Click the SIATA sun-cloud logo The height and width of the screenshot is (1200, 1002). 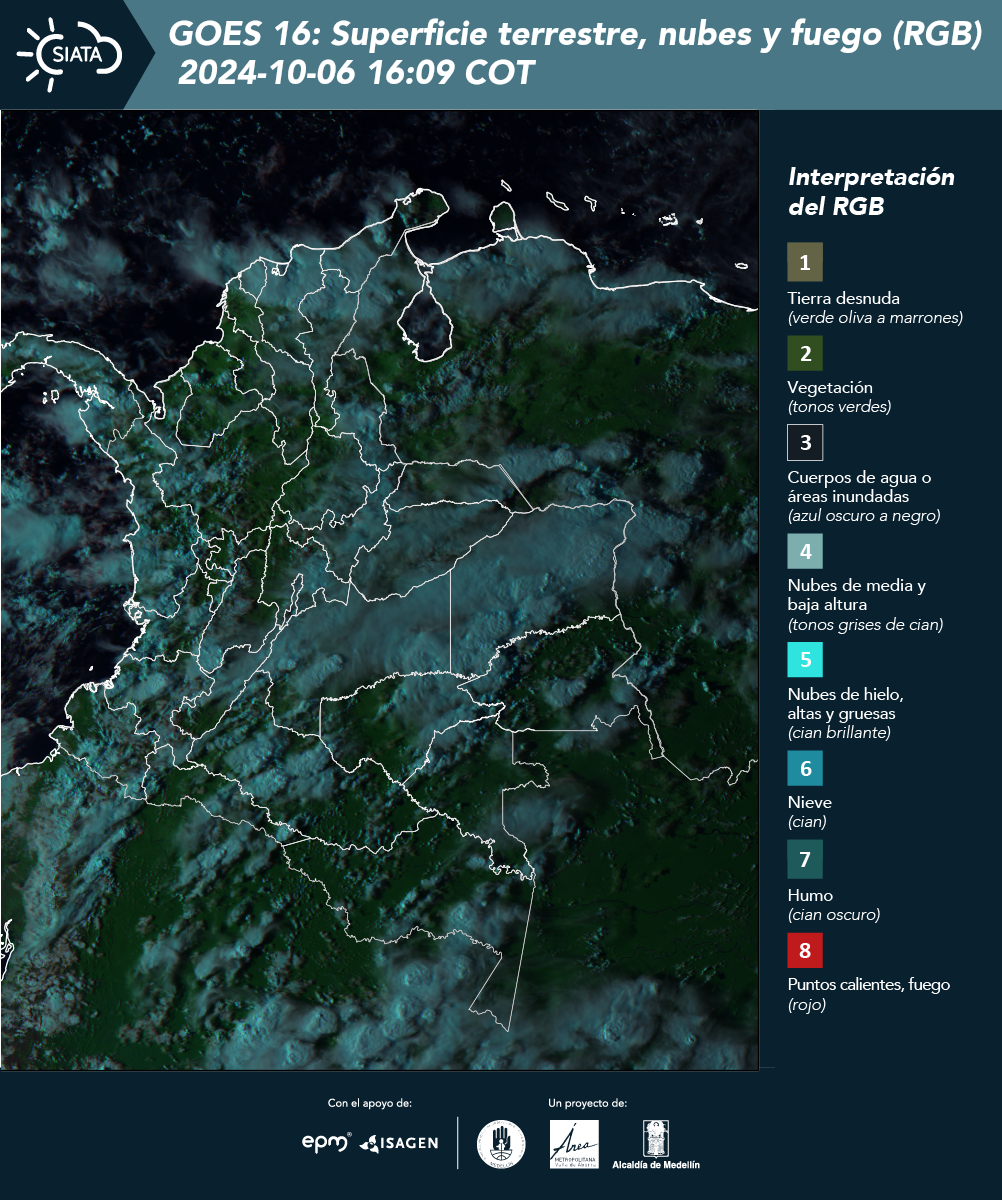(69, 54)
